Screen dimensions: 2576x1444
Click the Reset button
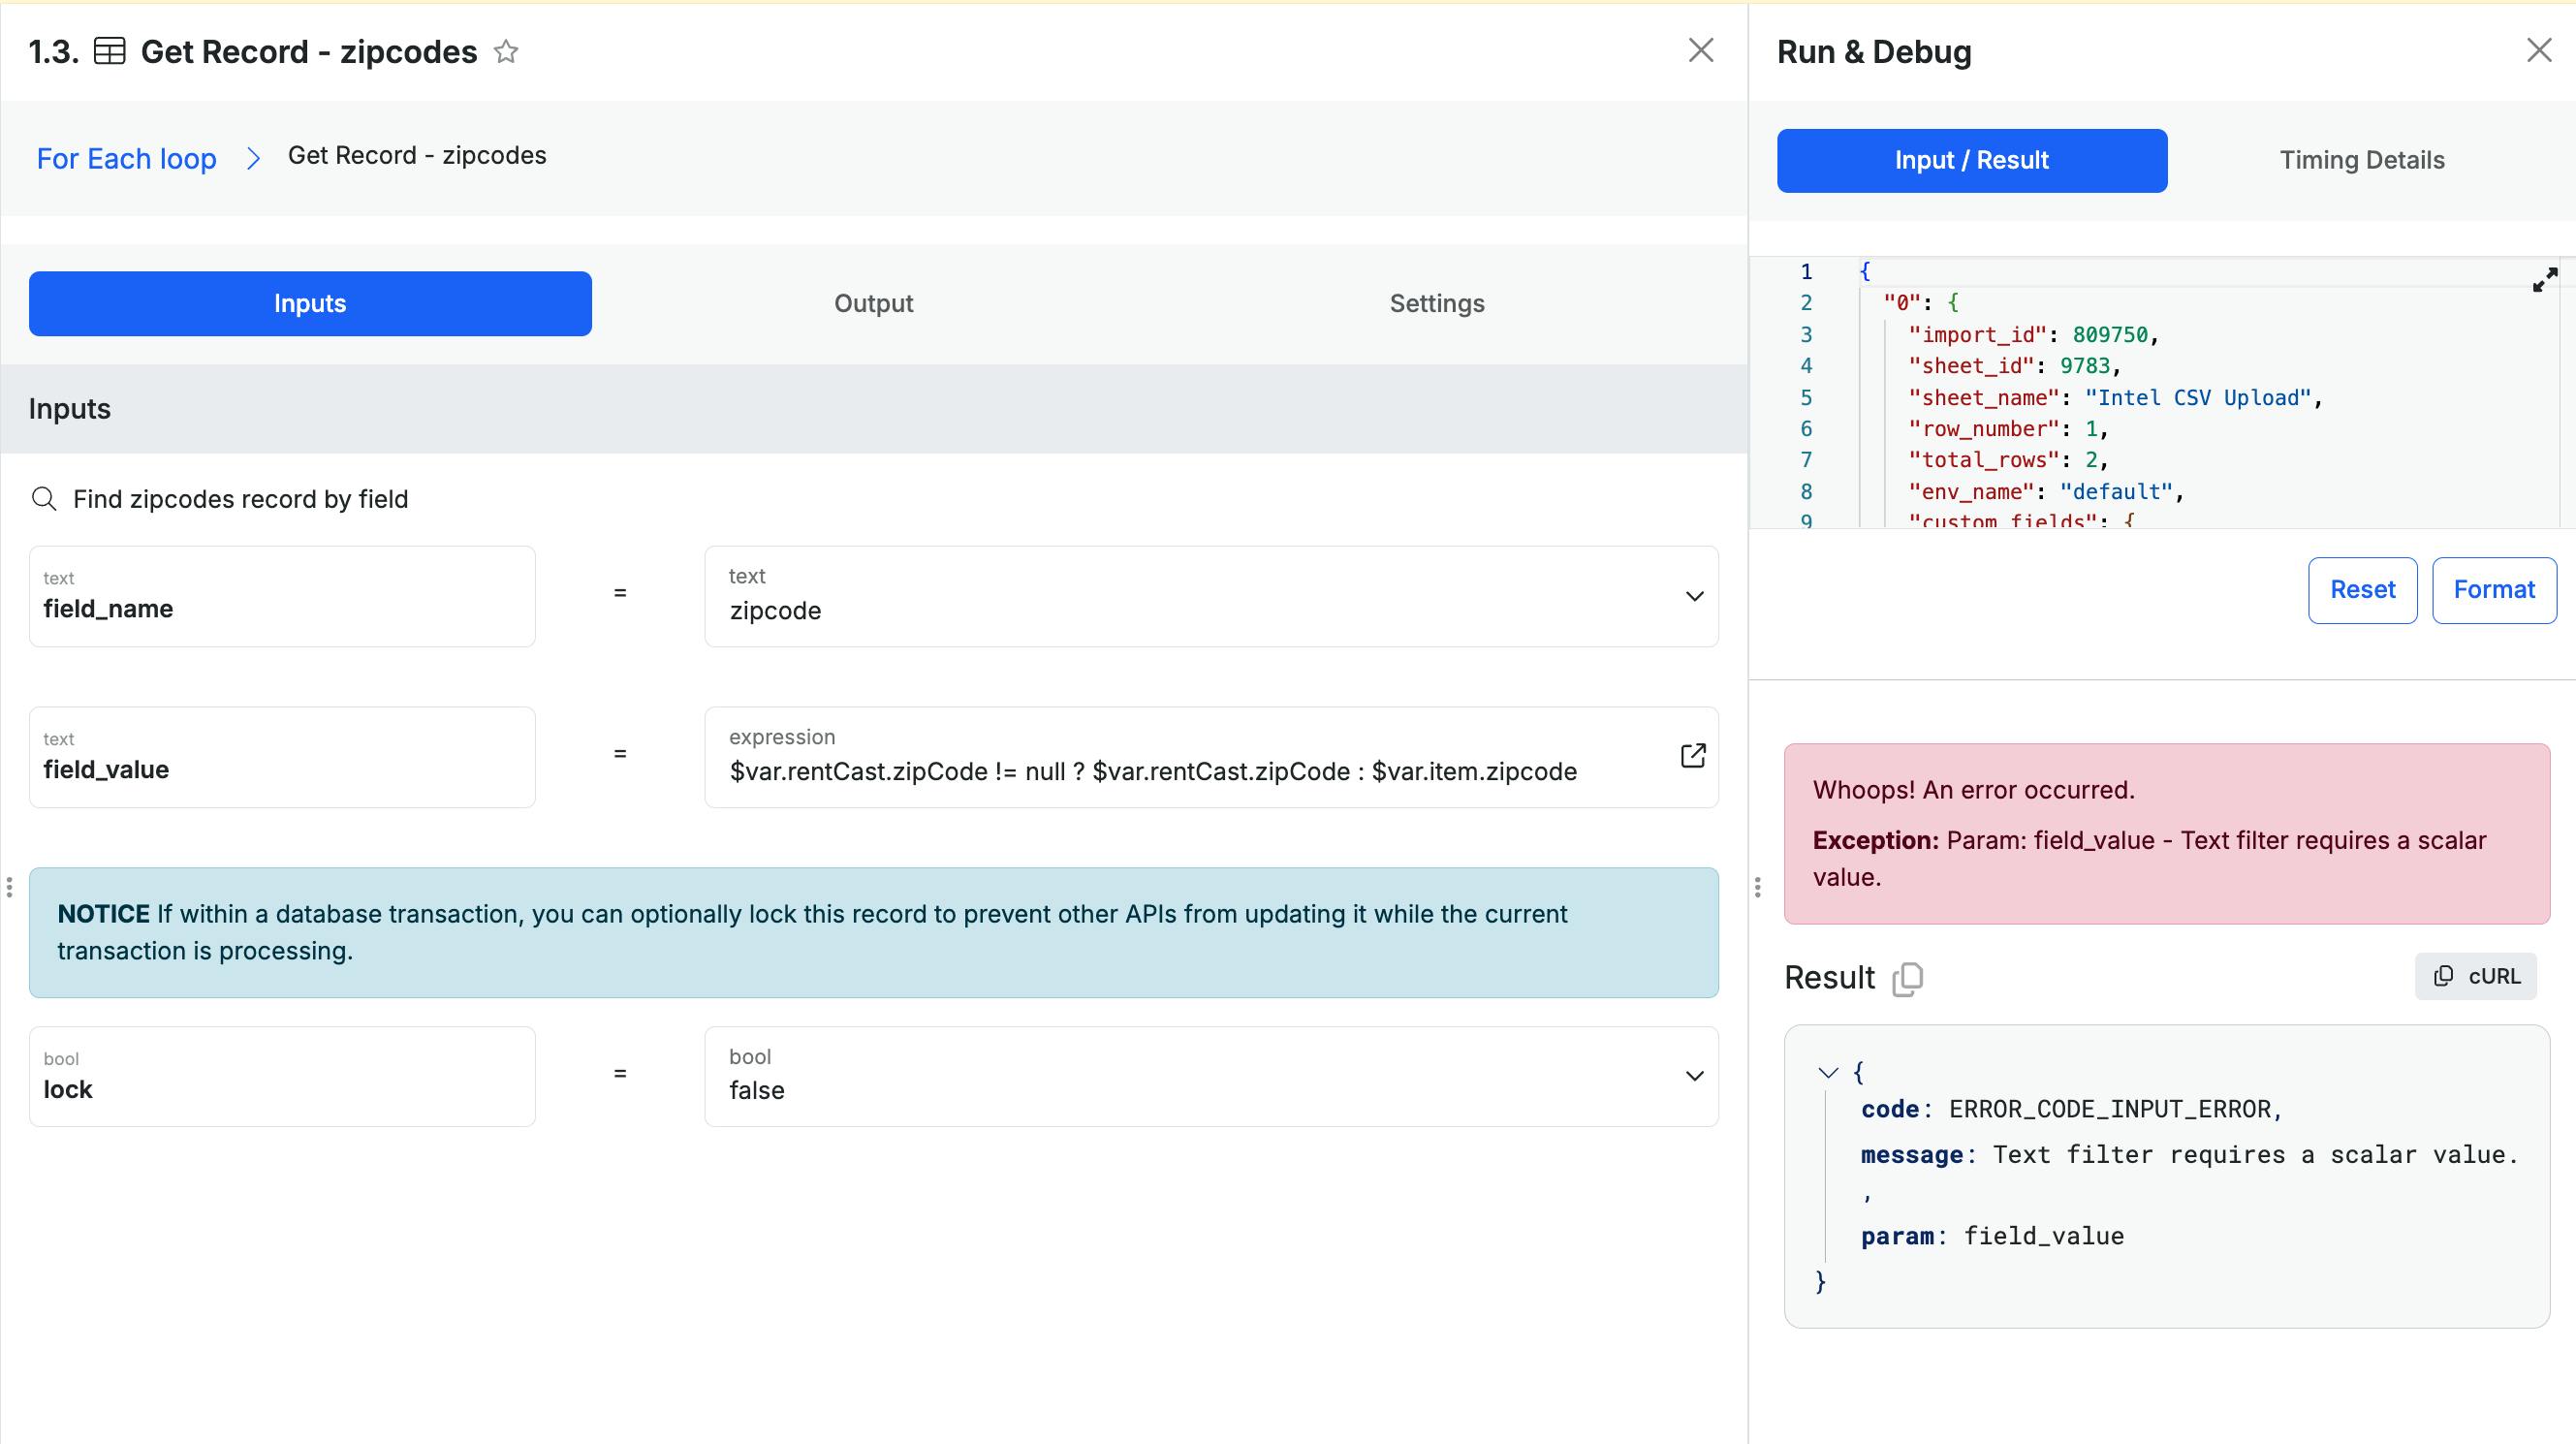[2362, 590]
